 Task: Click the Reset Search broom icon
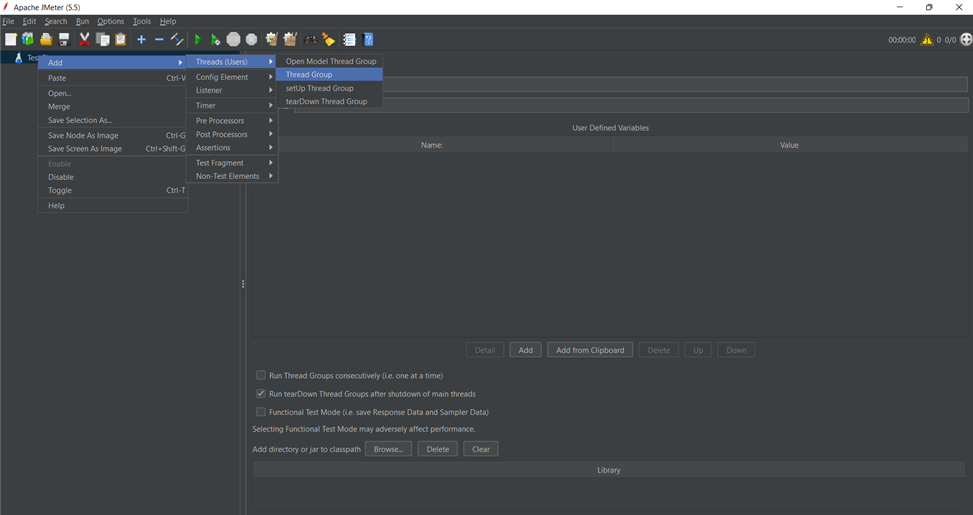click(329, 40)
